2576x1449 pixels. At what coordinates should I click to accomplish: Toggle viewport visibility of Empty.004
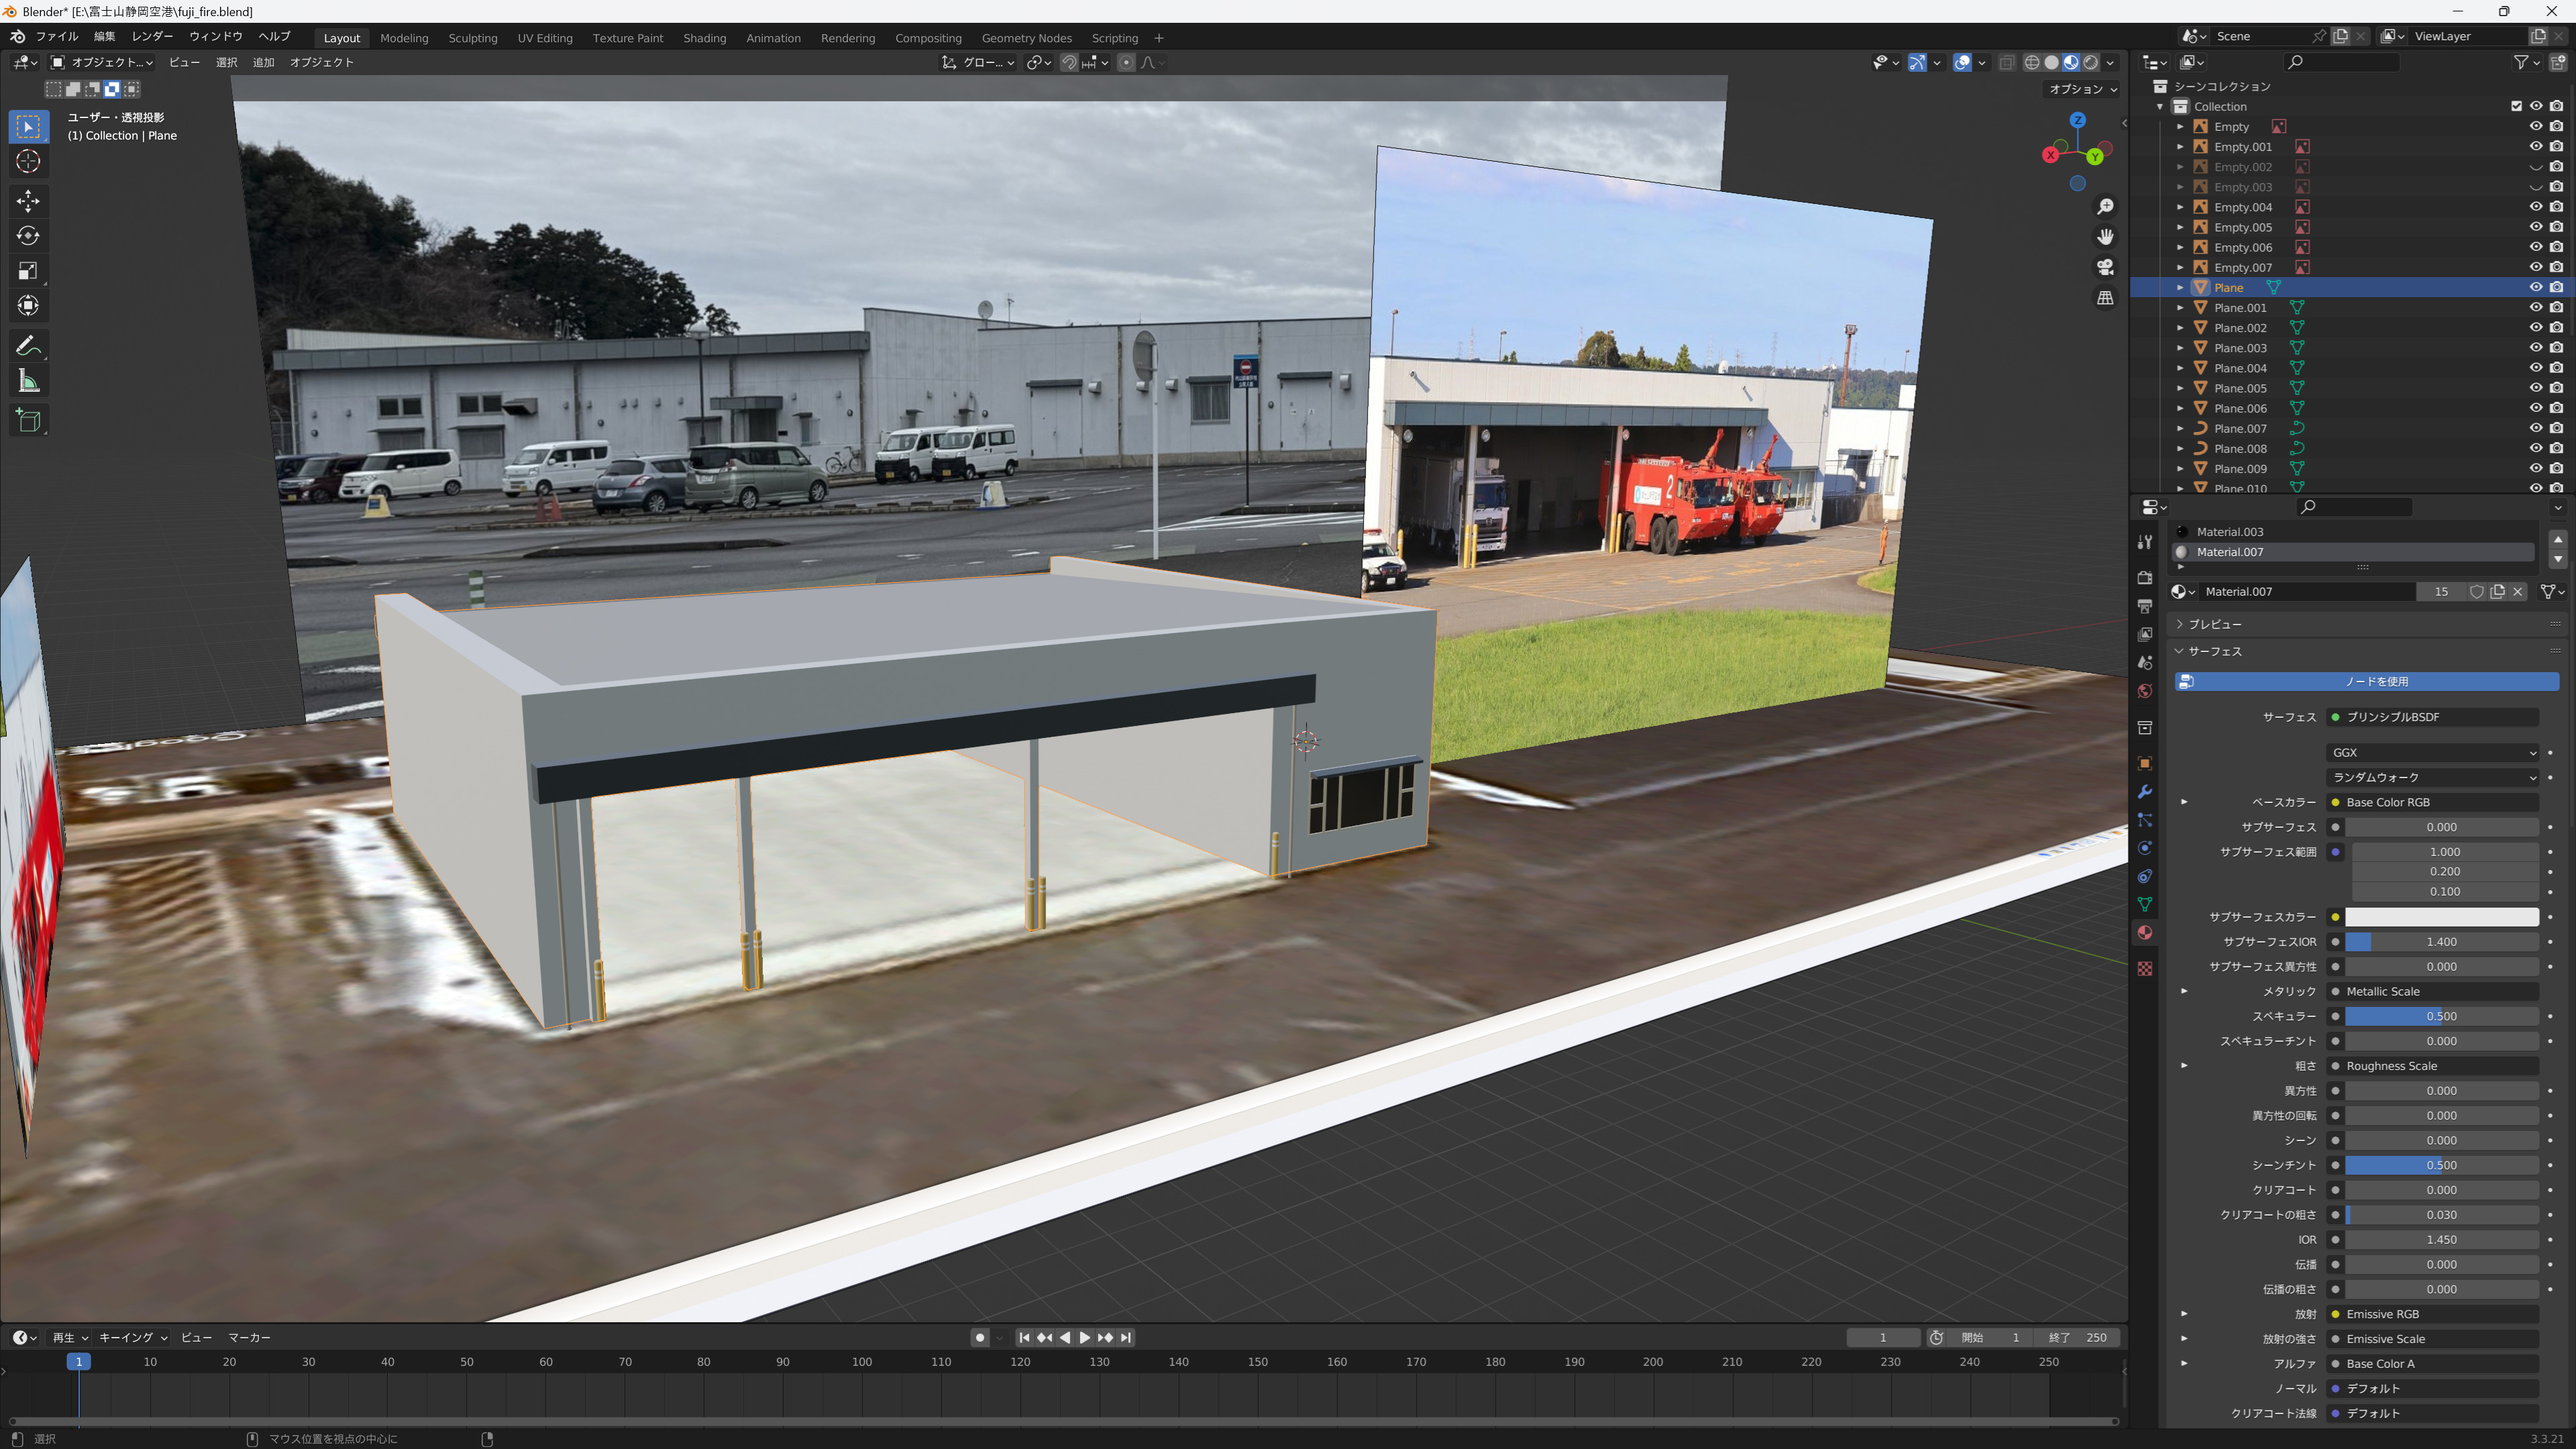tap(2536, 207)
